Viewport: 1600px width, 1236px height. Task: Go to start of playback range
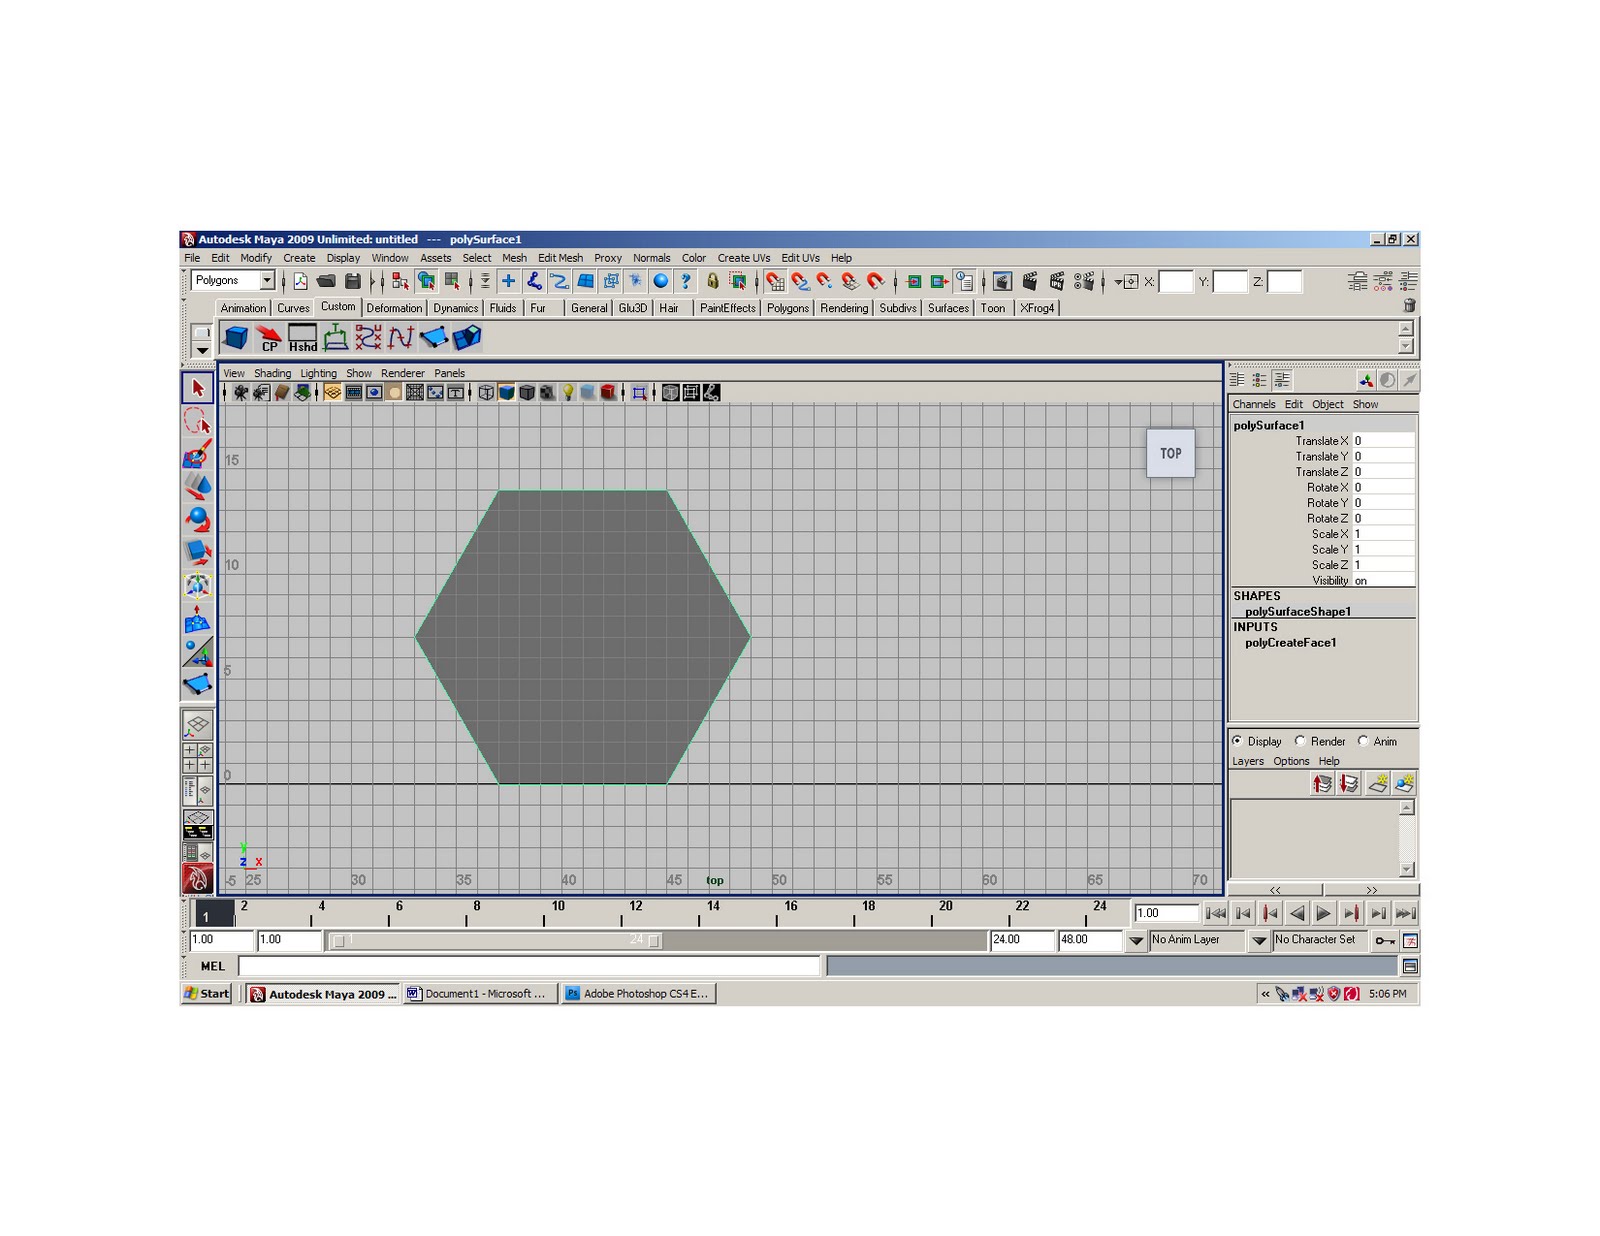pos(1216,913)
